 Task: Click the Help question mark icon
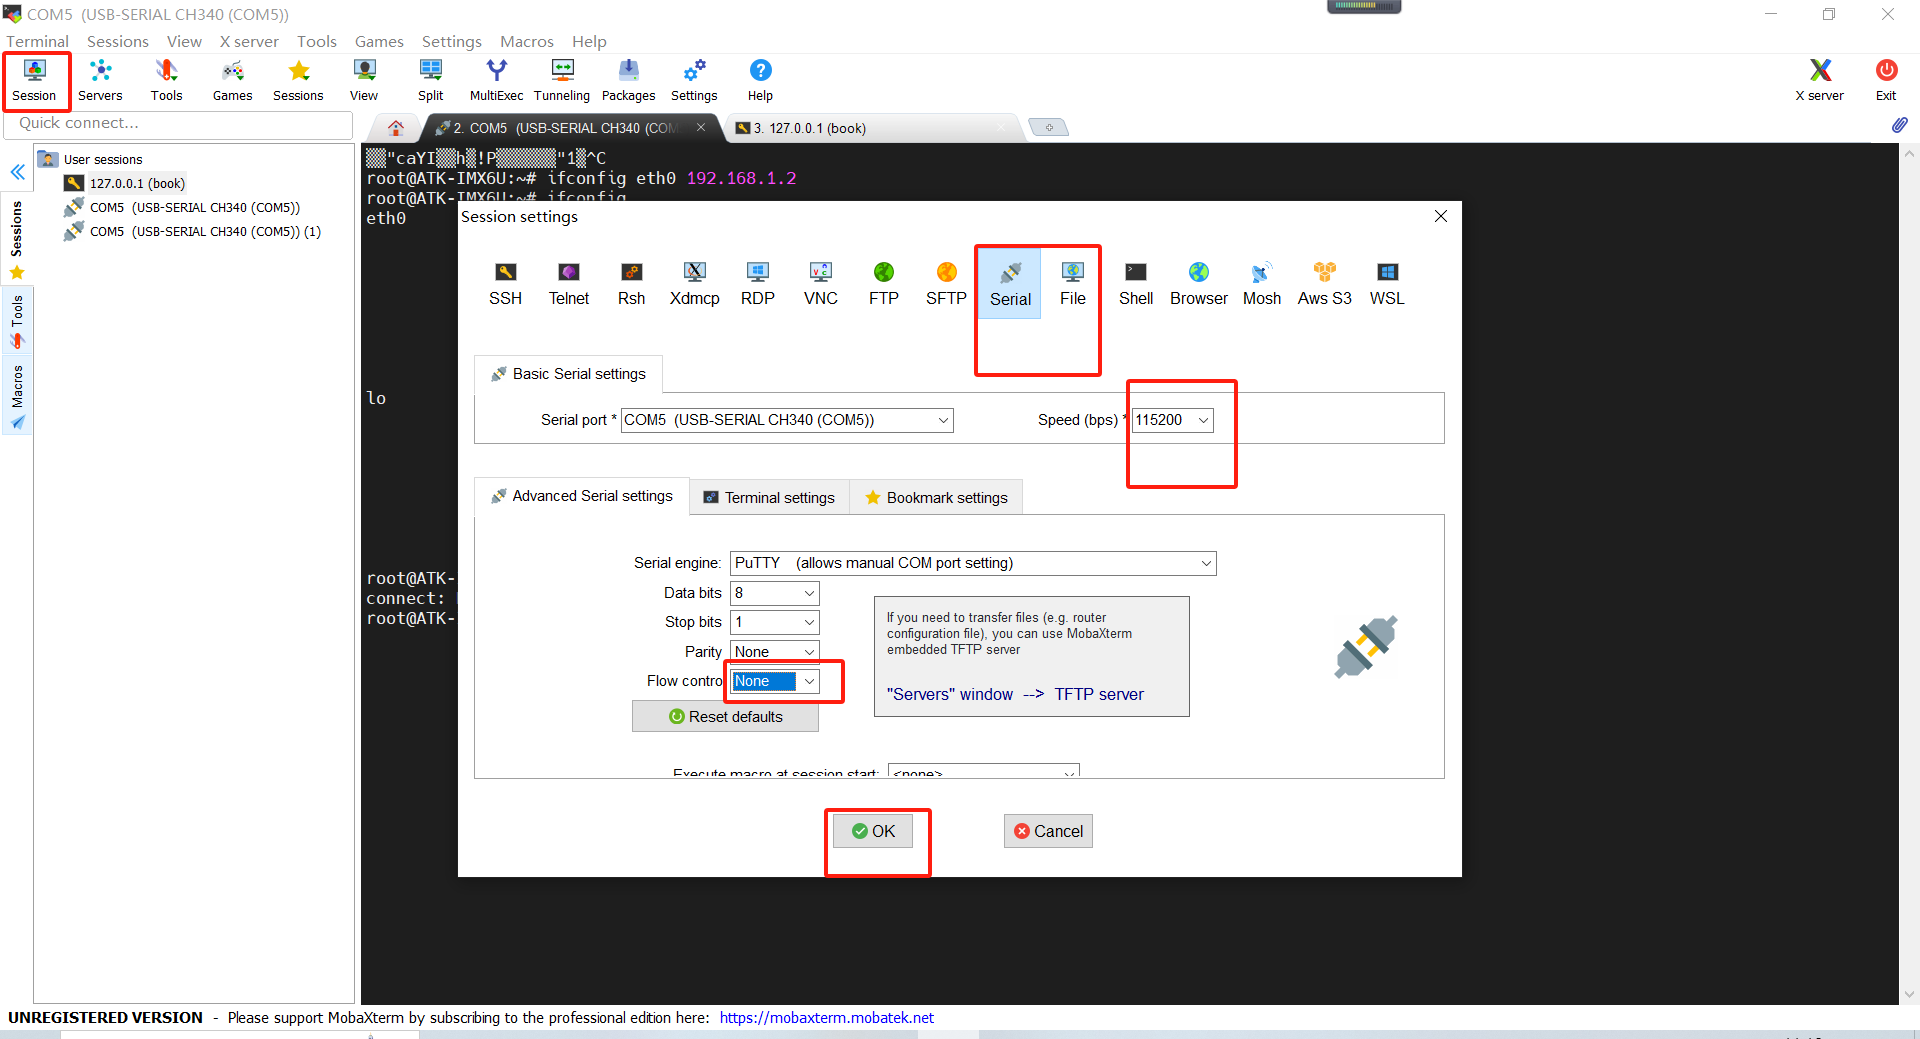(760, 80)
